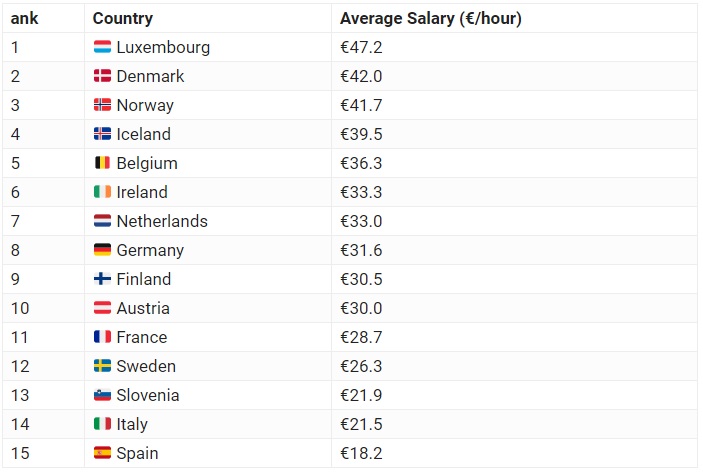The image size is (703, 476).
Task: Click France's €28.7 salary value
Action: (361, 337)
